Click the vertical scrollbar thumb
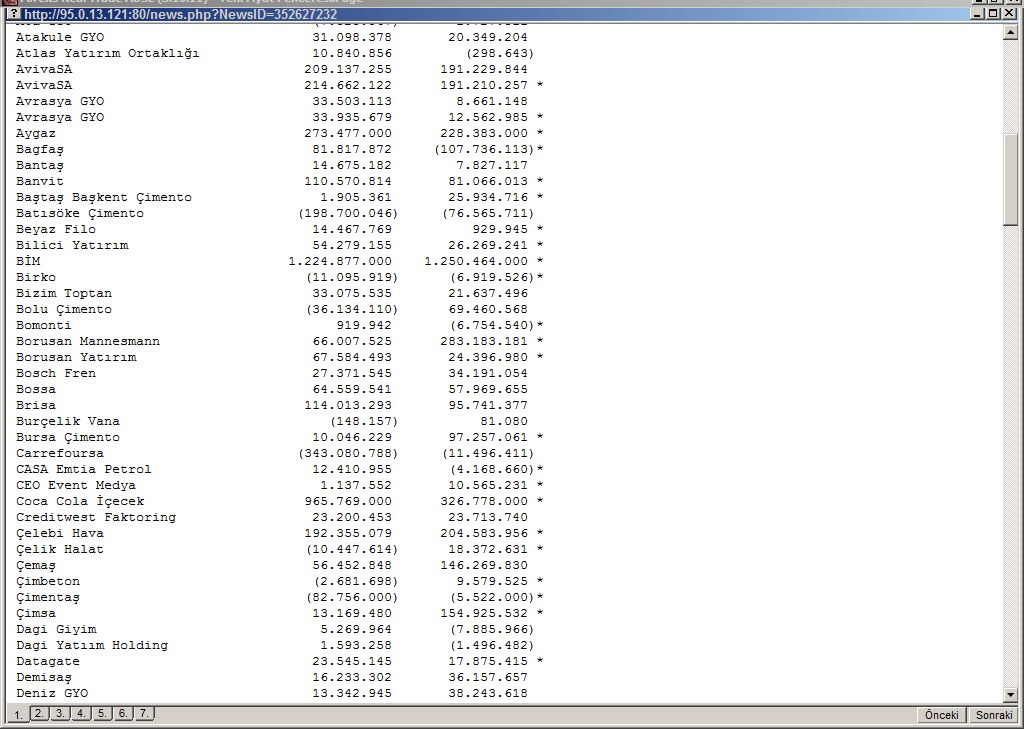Screen dimensions: 1024x729 (1011, 180)
